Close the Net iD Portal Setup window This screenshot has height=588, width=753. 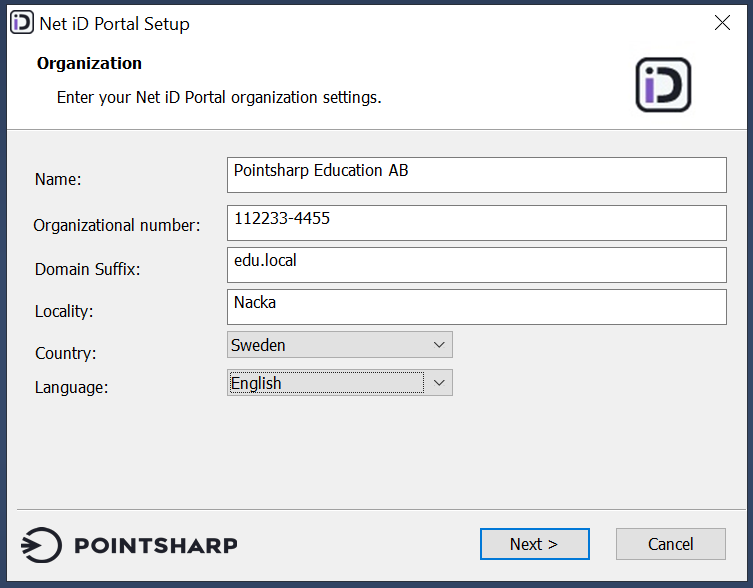722,23
